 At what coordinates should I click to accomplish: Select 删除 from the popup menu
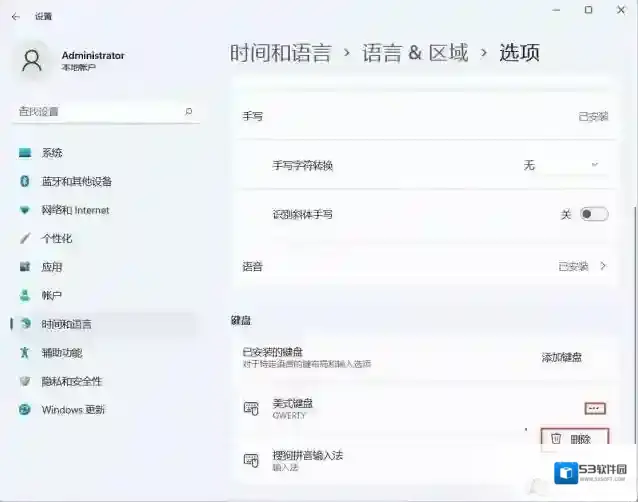(575, 439)
